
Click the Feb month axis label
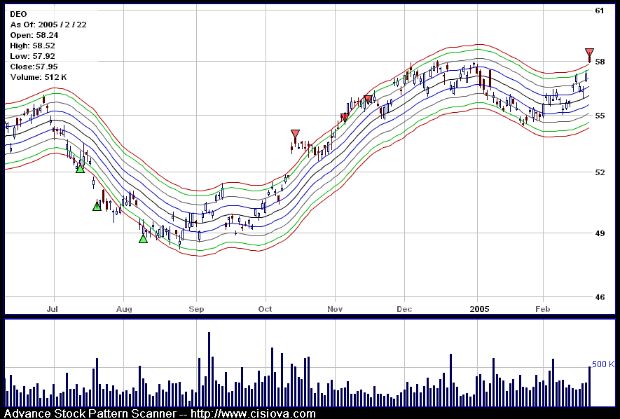click(542, 309)
